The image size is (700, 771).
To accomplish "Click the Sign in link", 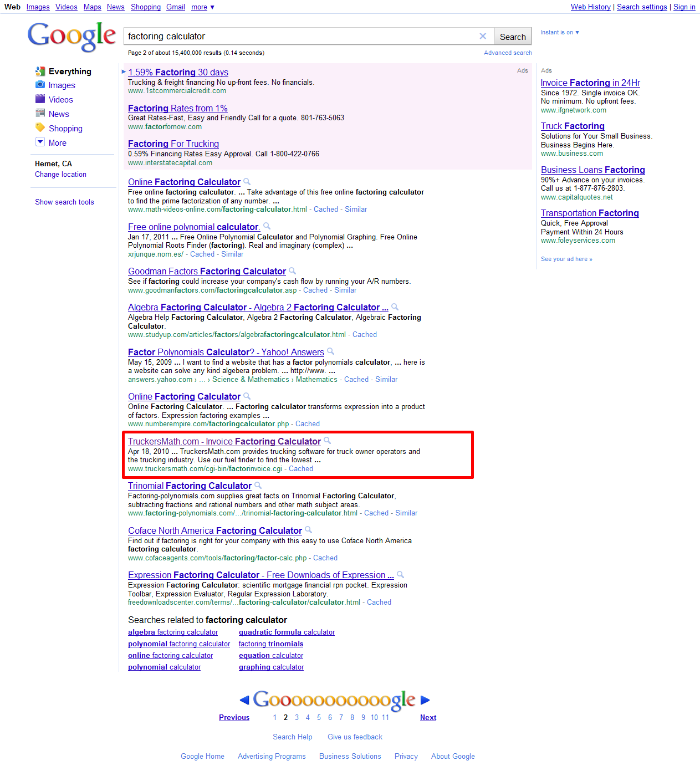I will [x=684, y=7].
